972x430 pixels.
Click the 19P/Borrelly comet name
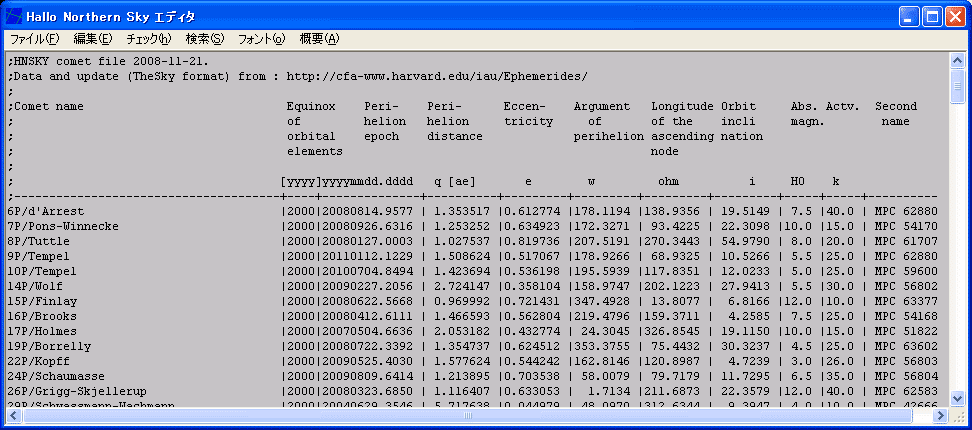[49, 346]
